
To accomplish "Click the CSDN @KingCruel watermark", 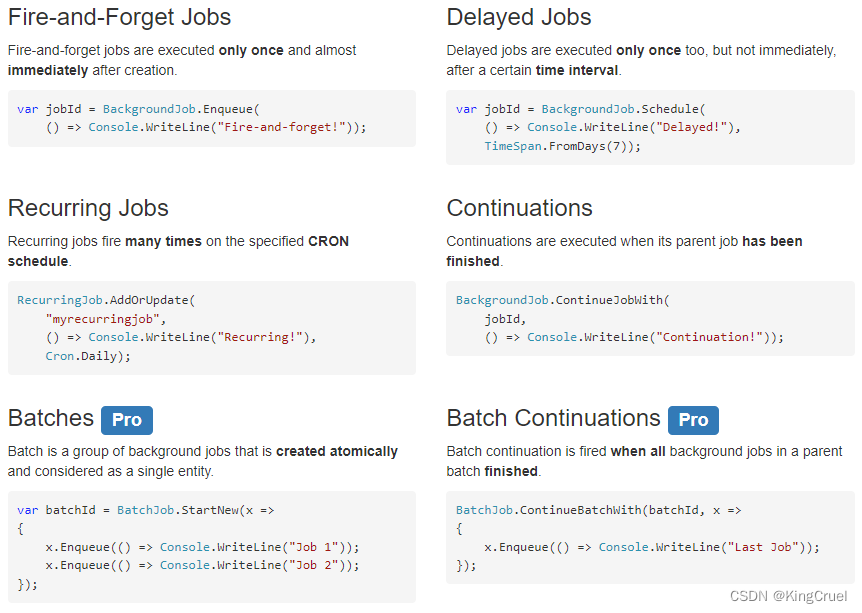I will (x=788, y=596).
